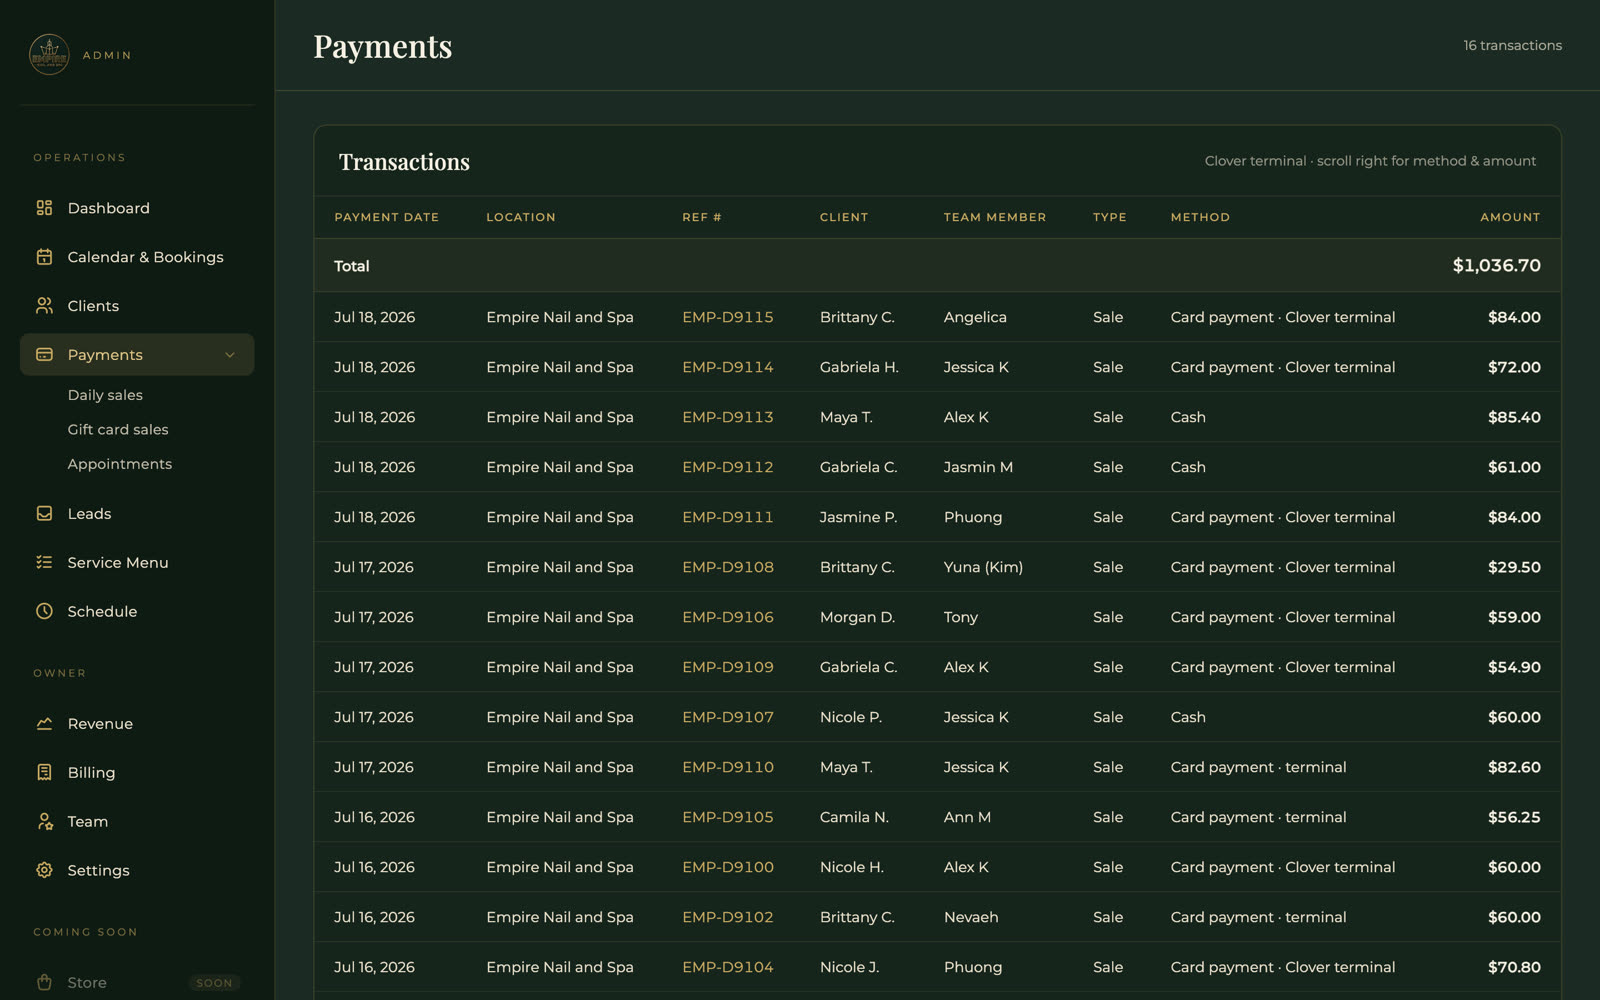Click the Store coming soon item
Viewport: 1600px width, 1000px height.
click(x=137, y=983)
